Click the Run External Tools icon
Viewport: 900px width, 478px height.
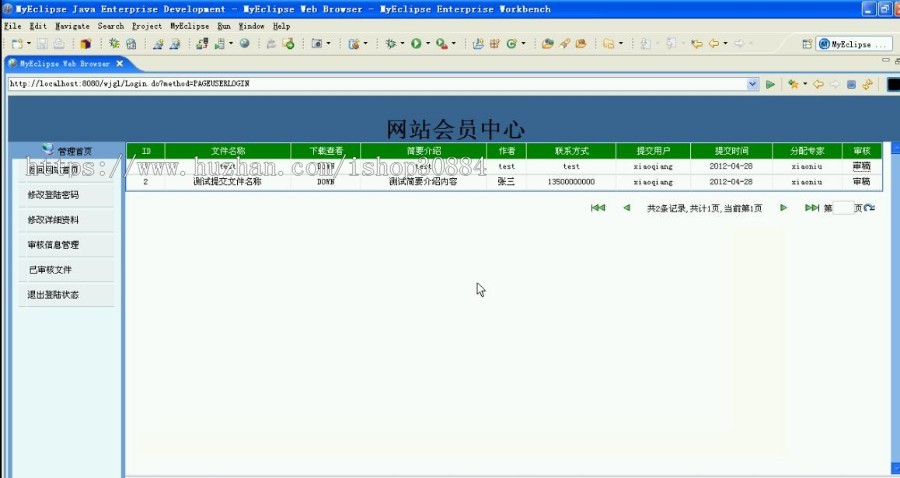pos(441,44)
